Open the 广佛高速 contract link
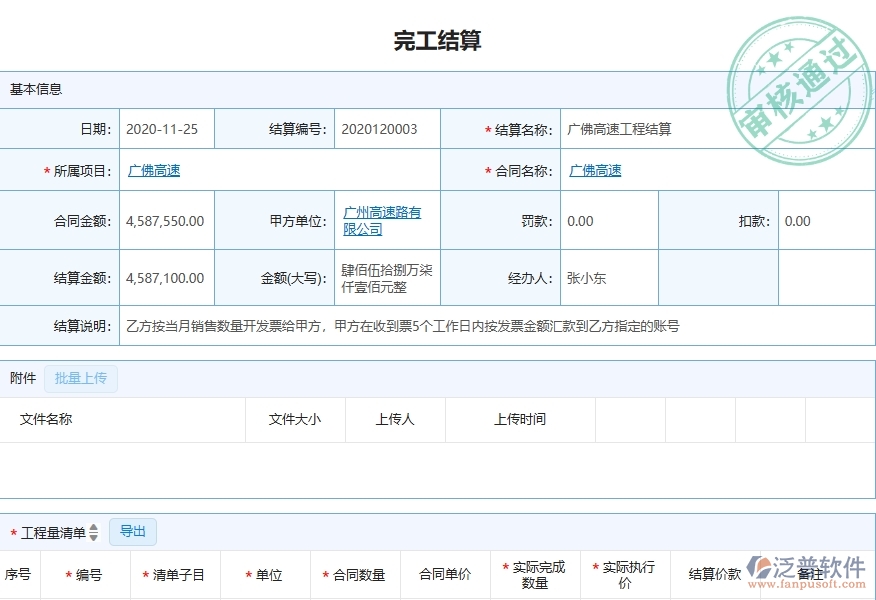 pos(594,170)
